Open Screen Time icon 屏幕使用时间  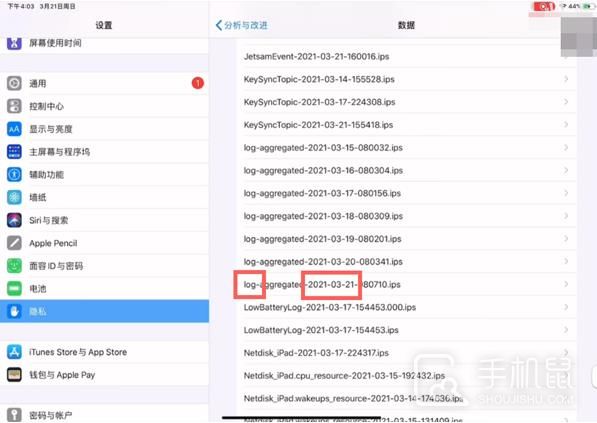click(14, 43)
